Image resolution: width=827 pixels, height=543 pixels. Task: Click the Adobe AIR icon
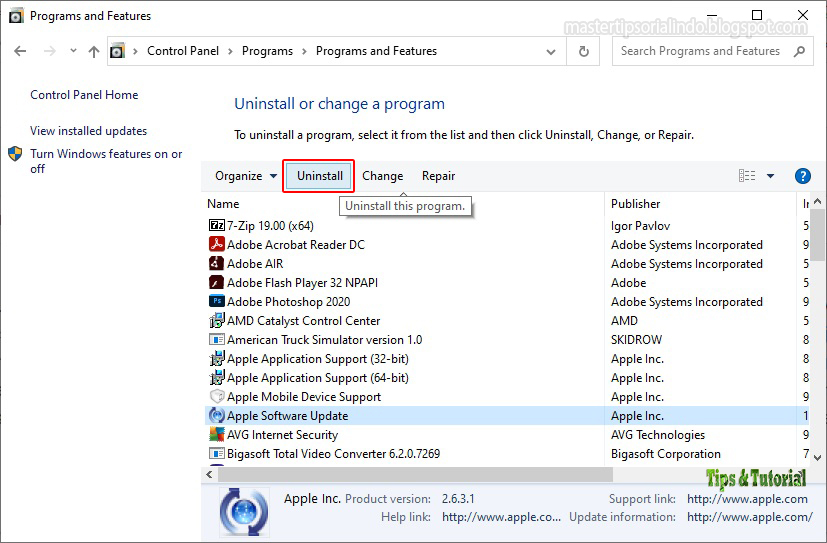click(217, 264)
